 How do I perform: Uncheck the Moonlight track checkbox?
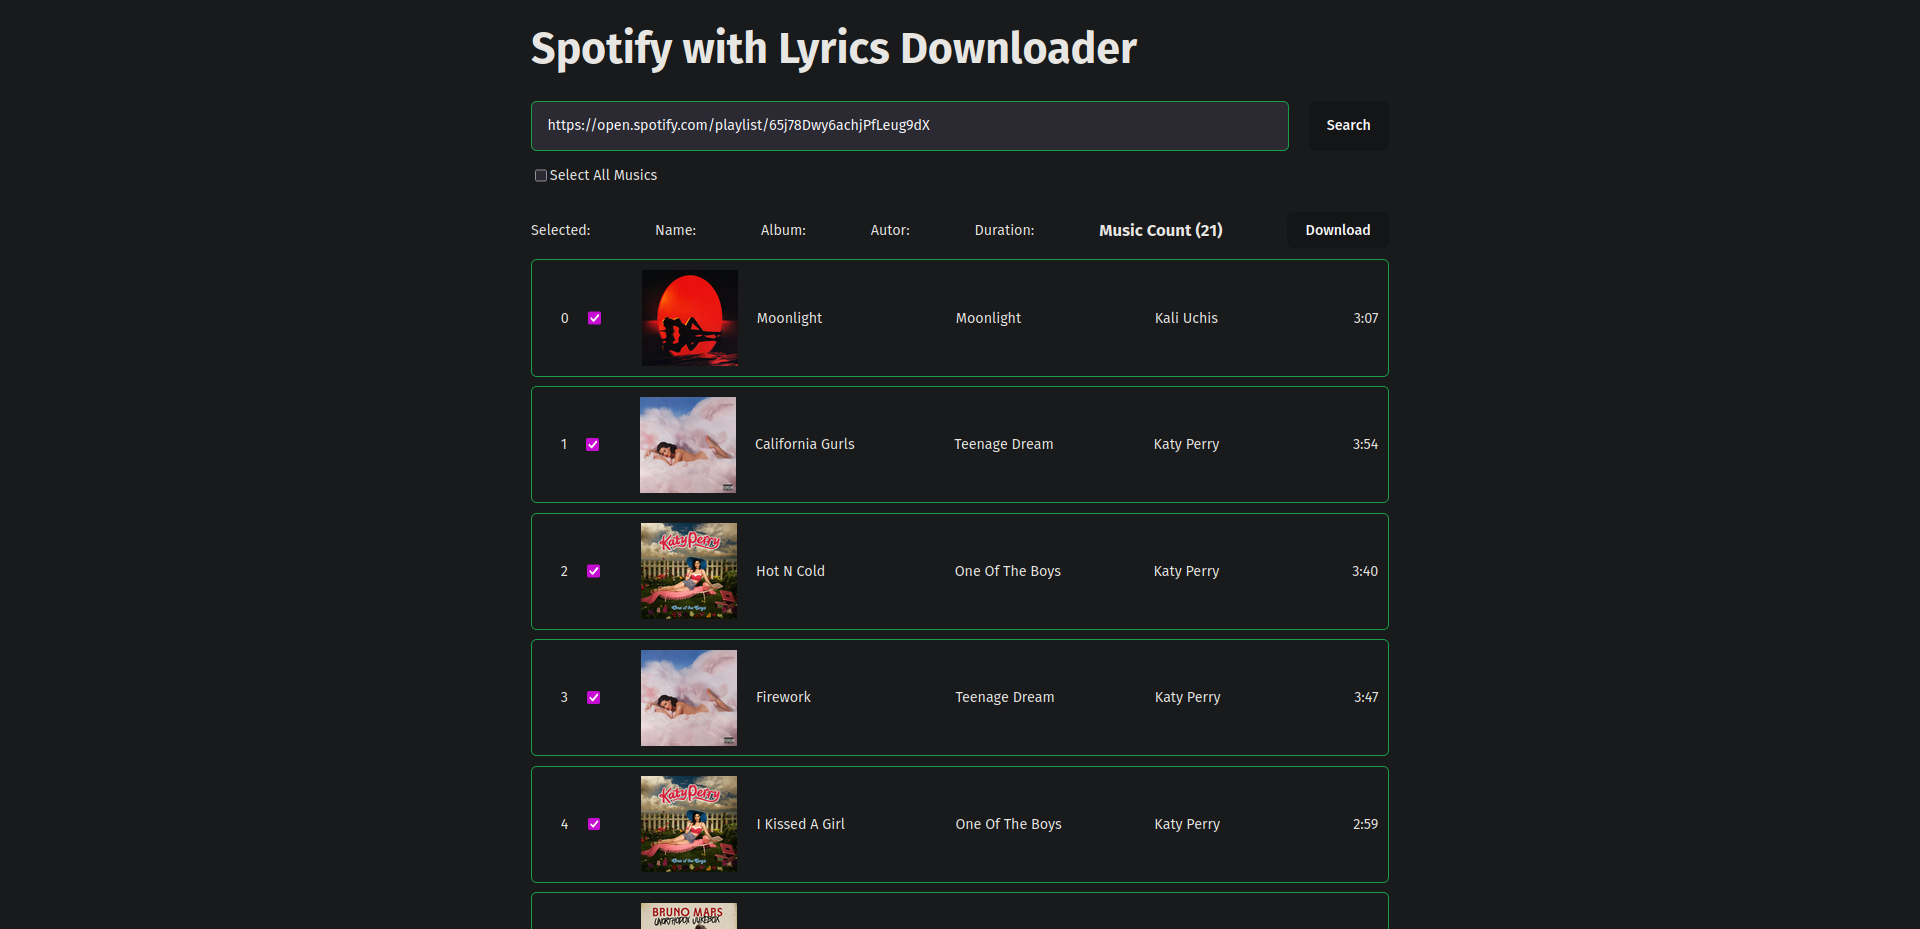coord(595,318)
